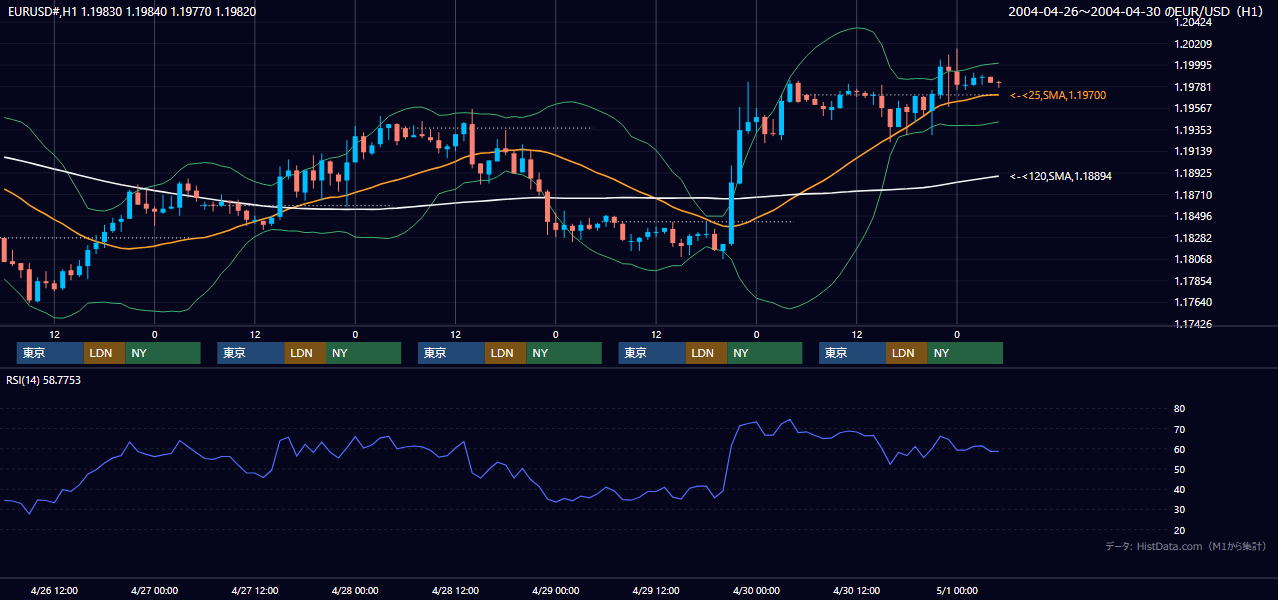Pick RSI axis level 40
This screenshot has width=1278, height=600.
coord(1179,489)
